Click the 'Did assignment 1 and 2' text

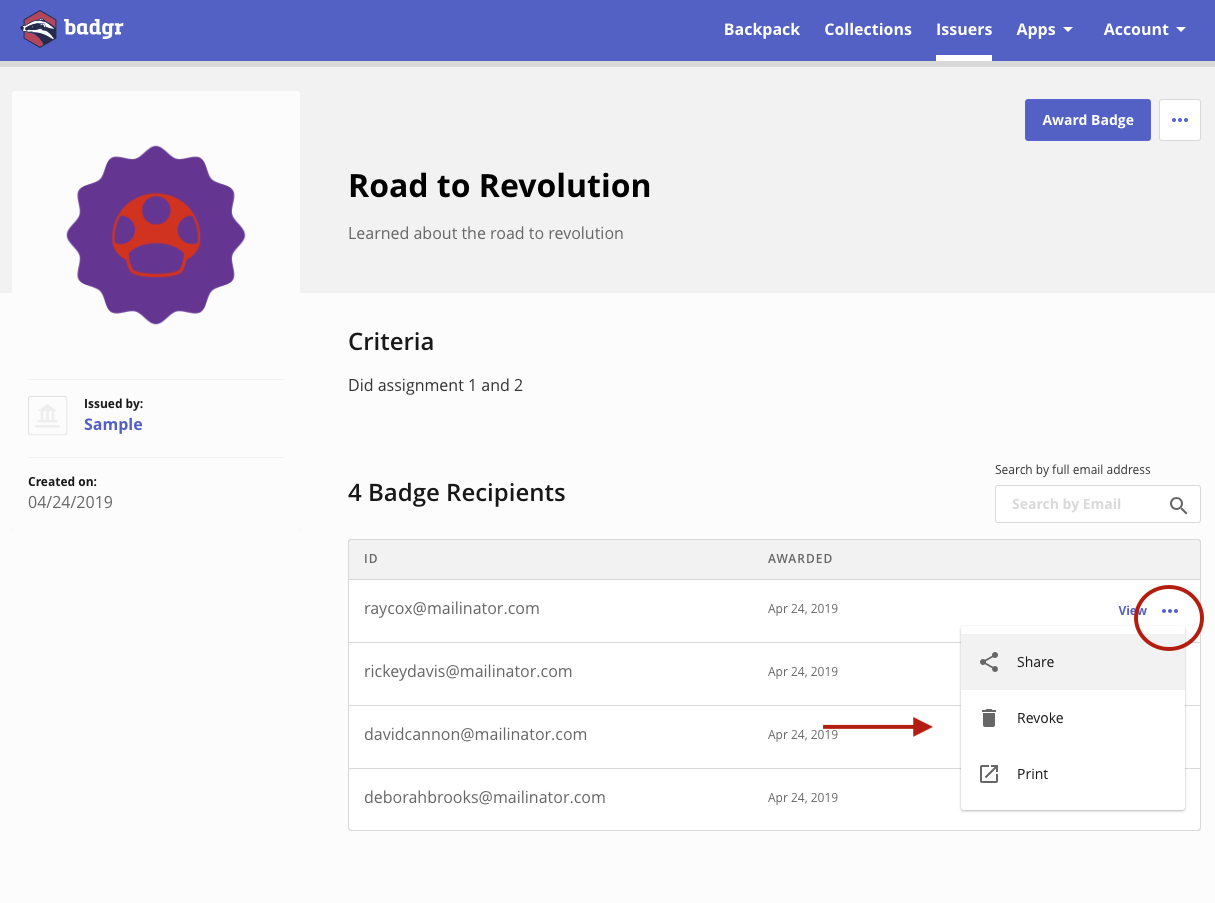click(435, 385)
